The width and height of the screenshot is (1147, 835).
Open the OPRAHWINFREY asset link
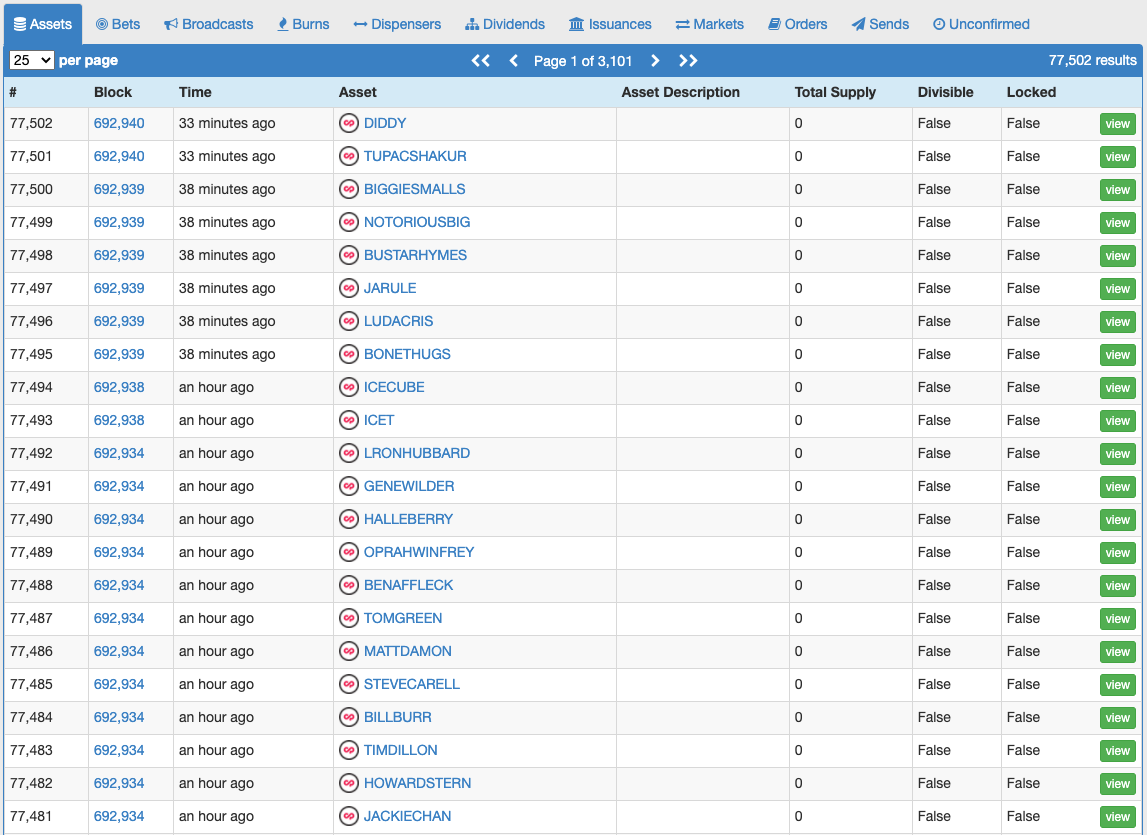pyautogui.click(x=419, y=553)
